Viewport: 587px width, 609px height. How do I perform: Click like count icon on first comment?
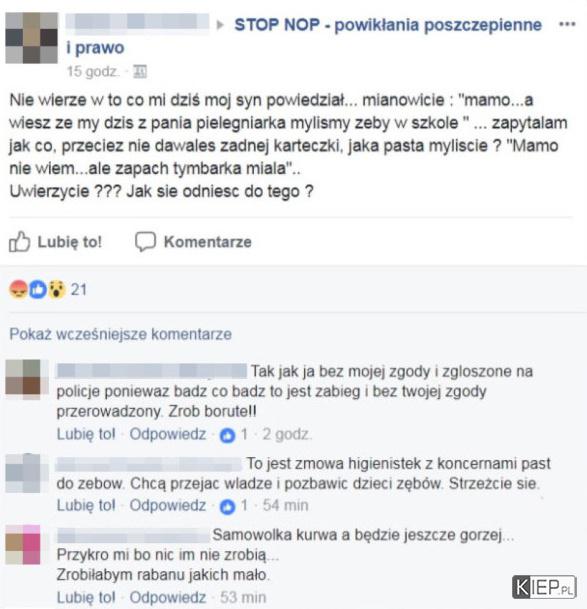pos(227,435)
